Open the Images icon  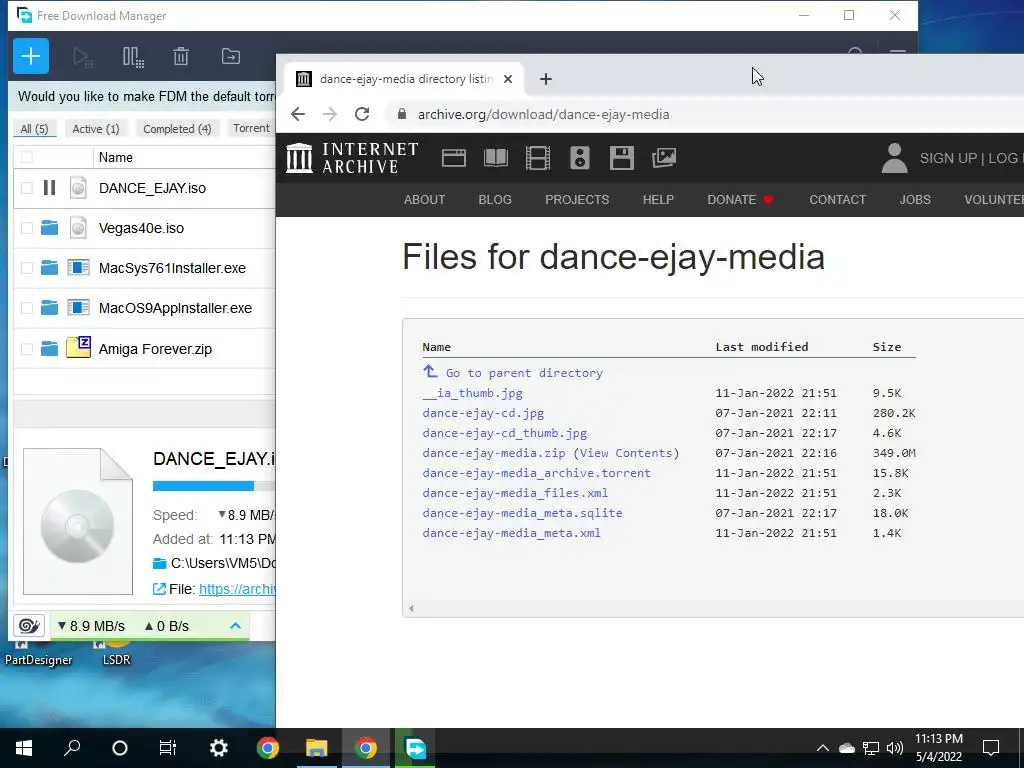coord(664,158)
